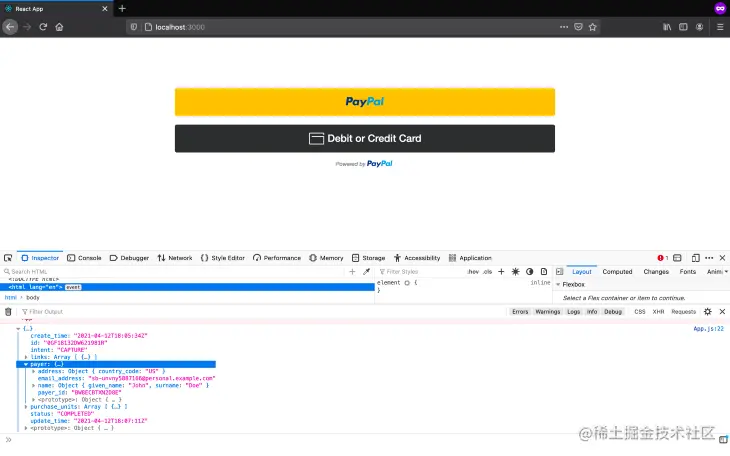The width and height of the screenshot is (730, 456).
Task: Switch to the Inspector tab
Action: pos(40,258)
